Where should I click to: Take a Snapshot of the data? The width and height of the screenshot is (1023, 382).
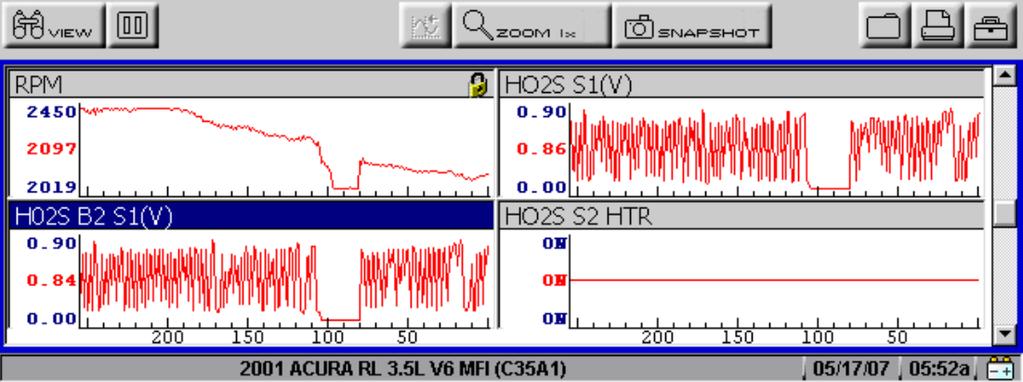pos(692,25)
